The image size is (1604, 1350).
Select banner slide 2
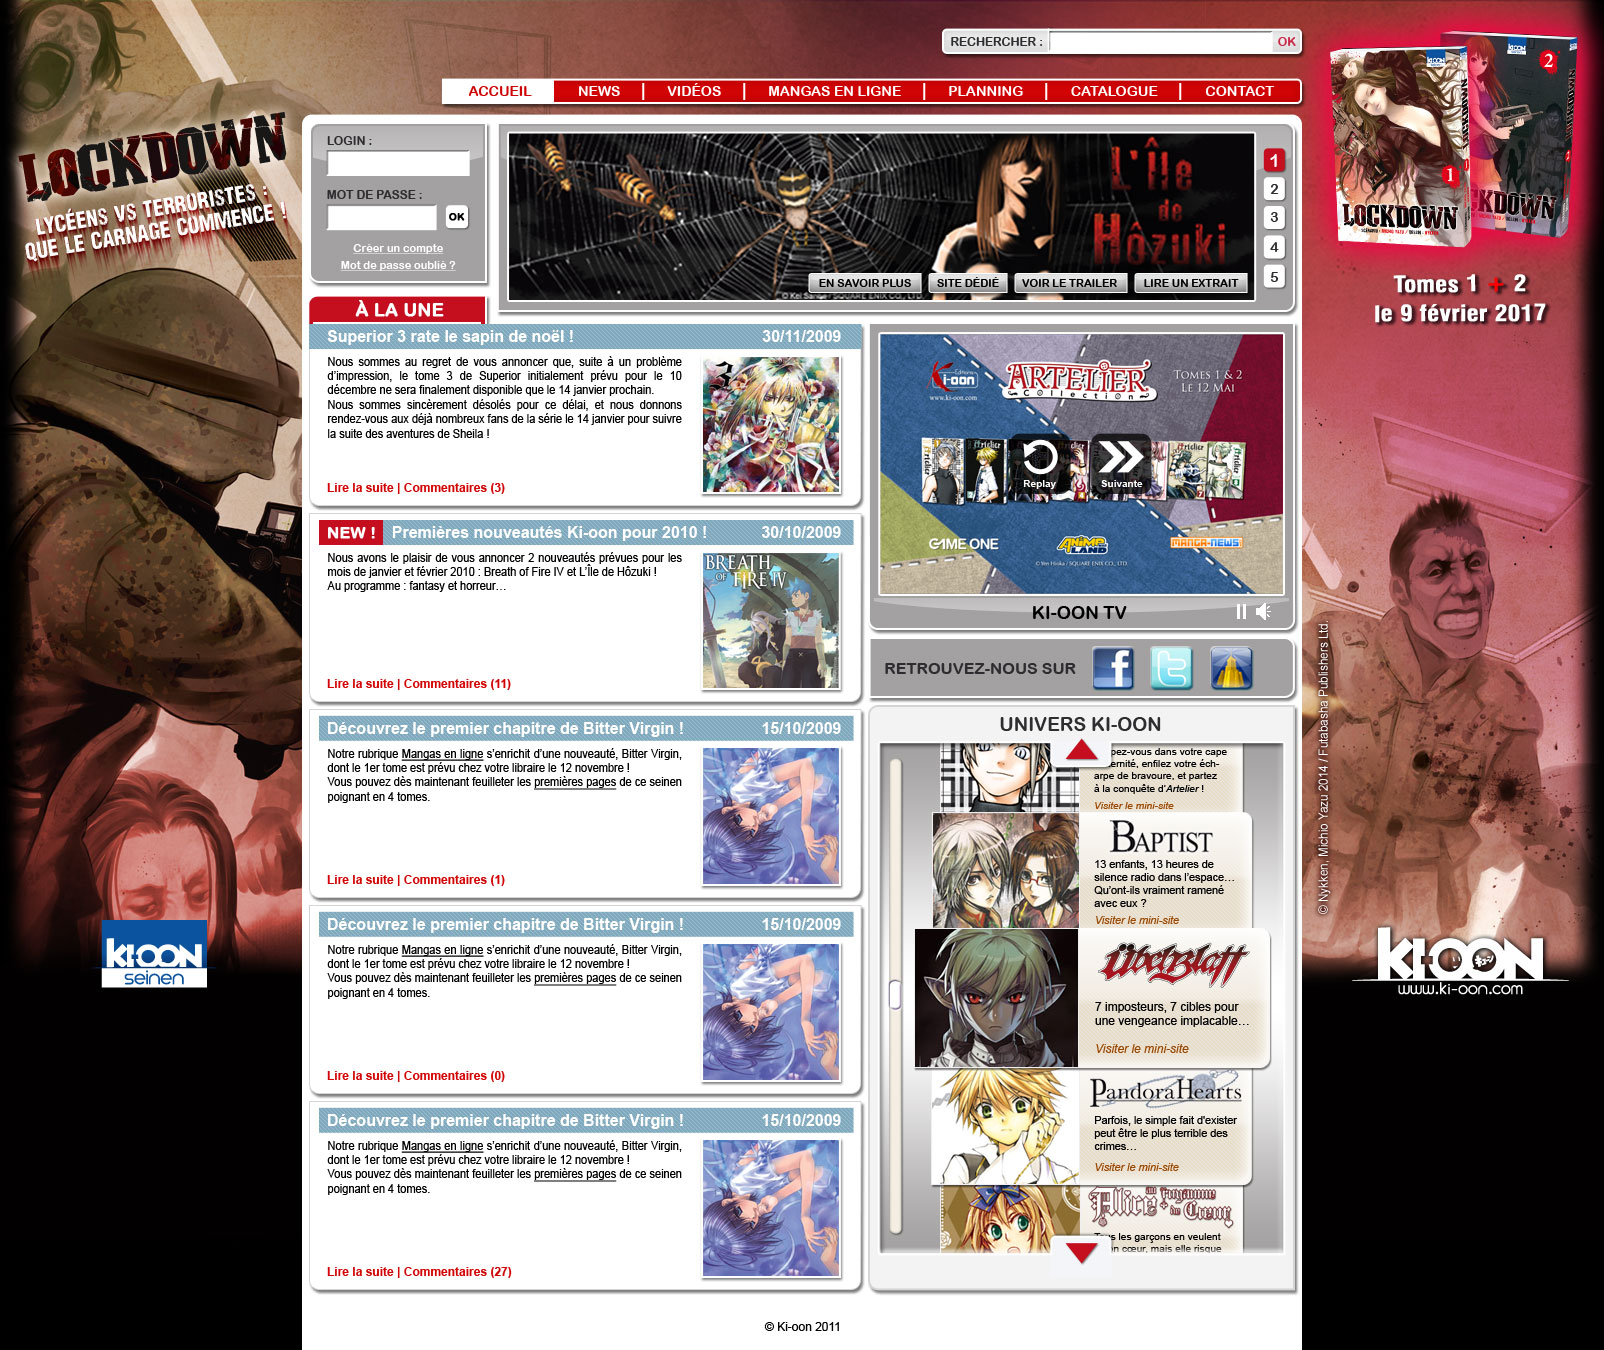pos(1274,189)
